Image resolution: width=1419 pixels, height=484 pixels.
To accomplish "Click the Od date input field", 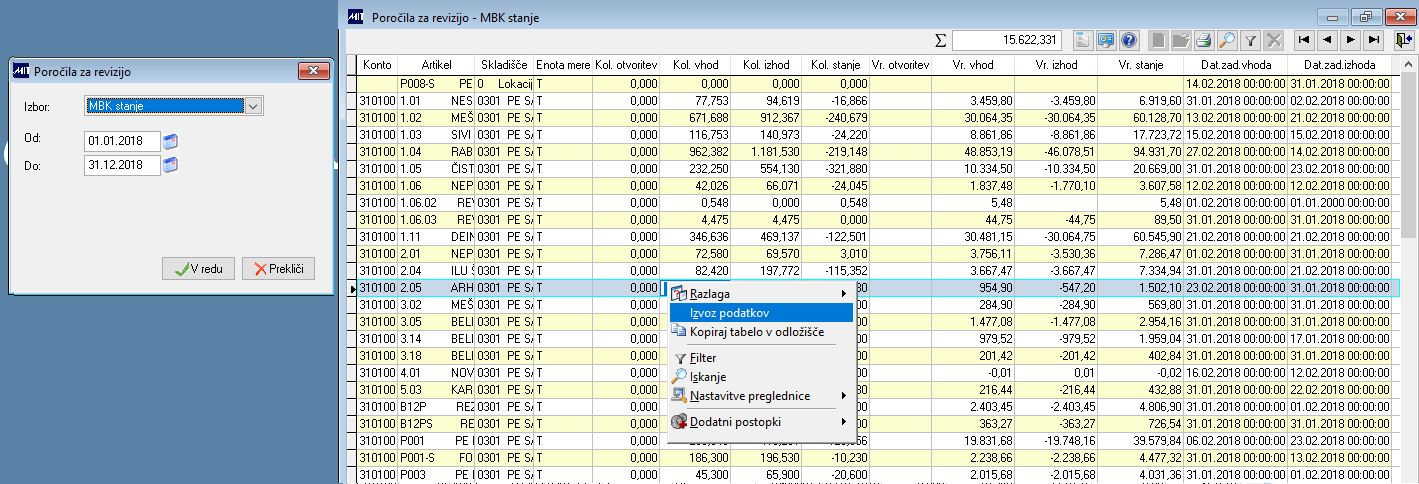I will 122,141.
